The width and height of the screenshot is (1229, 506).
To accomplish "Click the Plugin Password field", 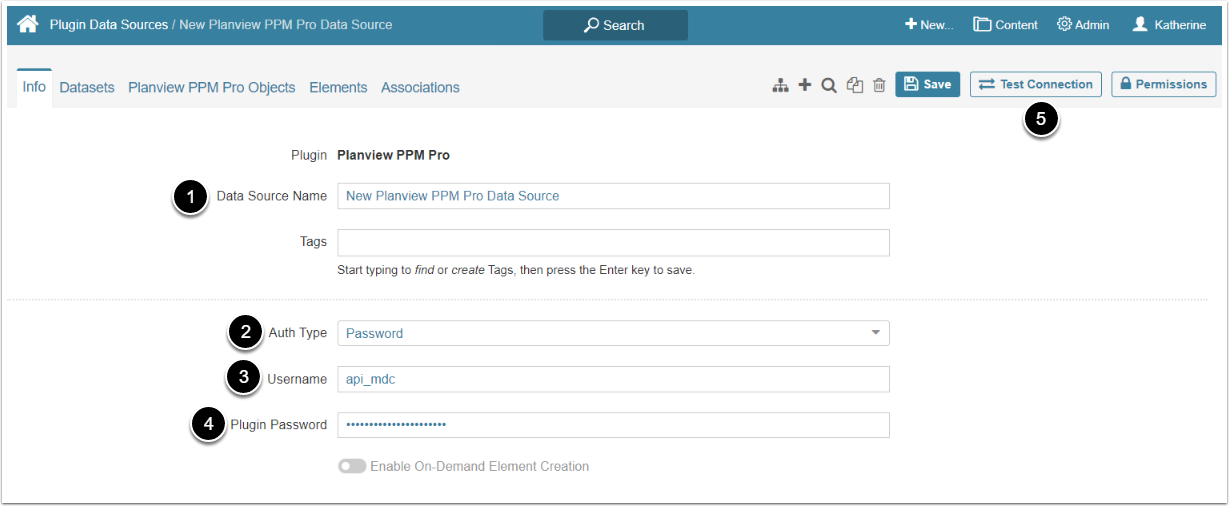I will (x=613, y=425).
